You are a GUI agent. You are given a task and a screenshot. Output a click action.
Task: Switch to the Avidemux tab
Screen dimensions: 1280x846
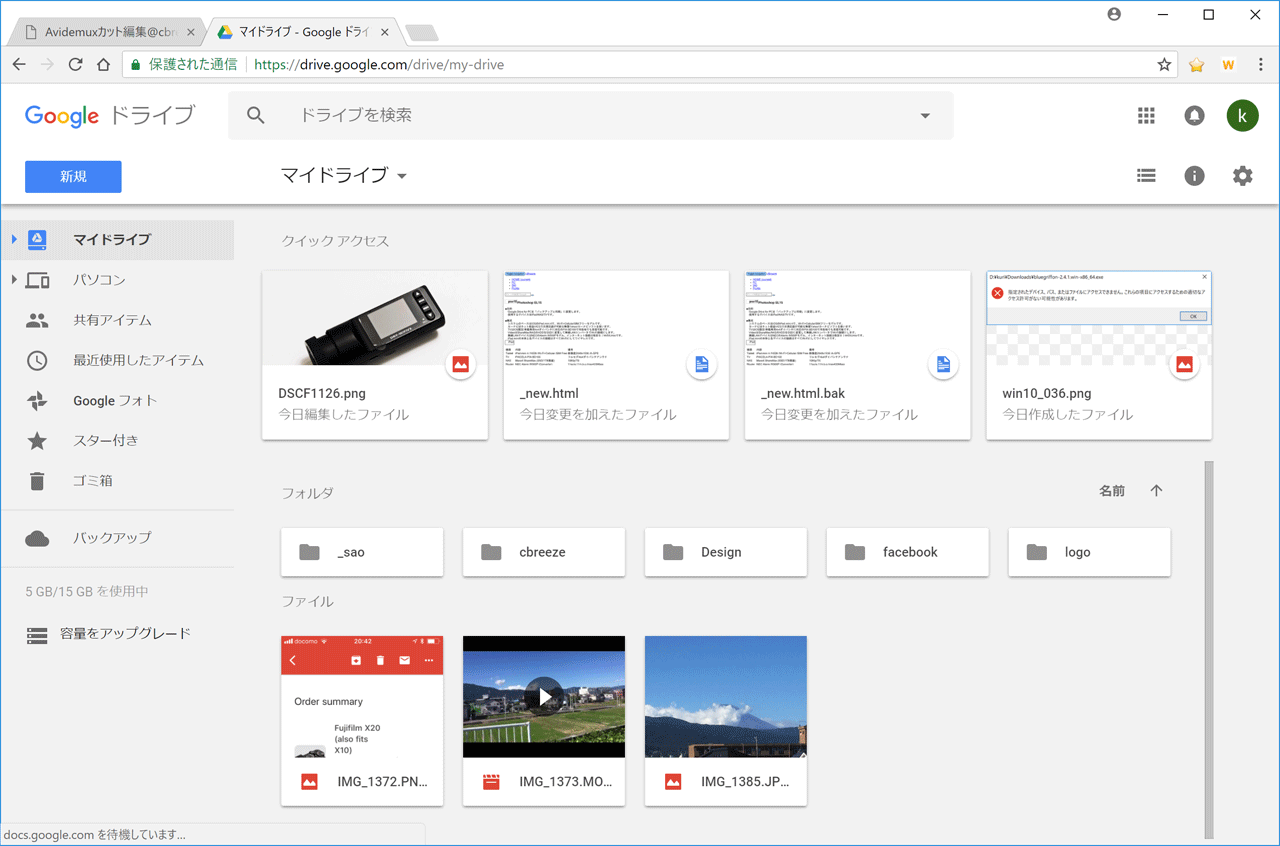tap(106, 32)
